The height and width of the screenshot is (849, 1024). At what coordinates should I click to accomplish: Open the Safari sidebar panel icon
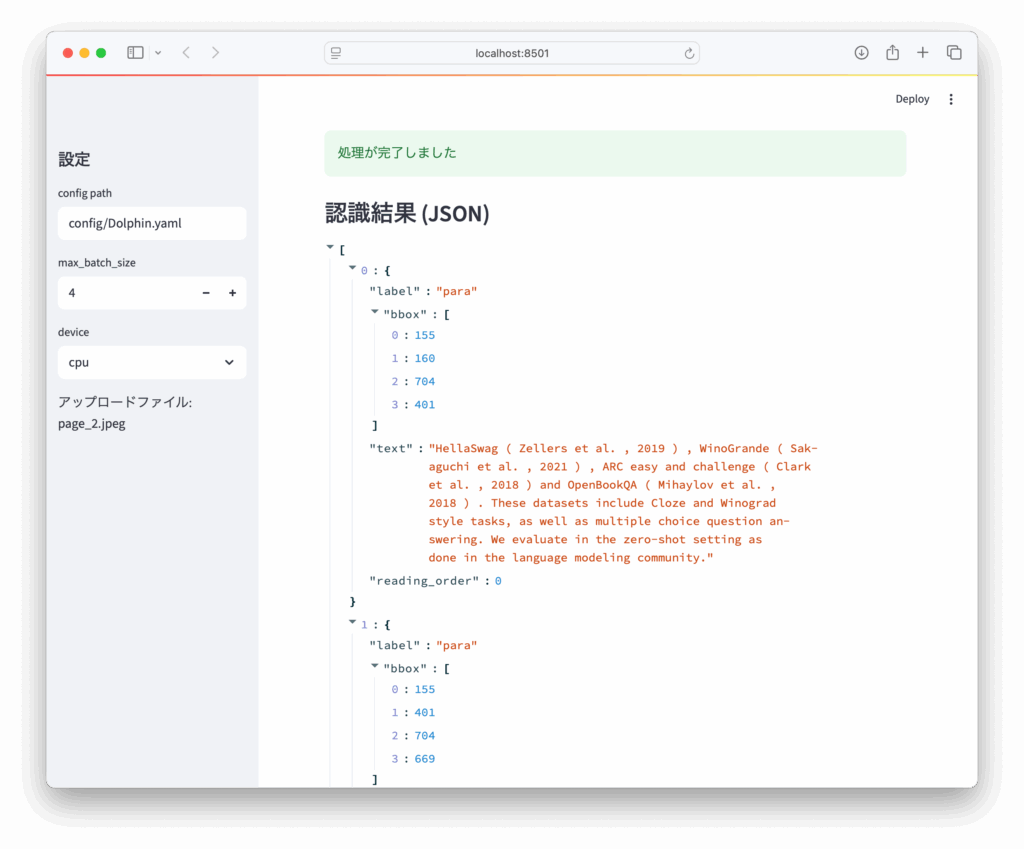coord(135,53)
